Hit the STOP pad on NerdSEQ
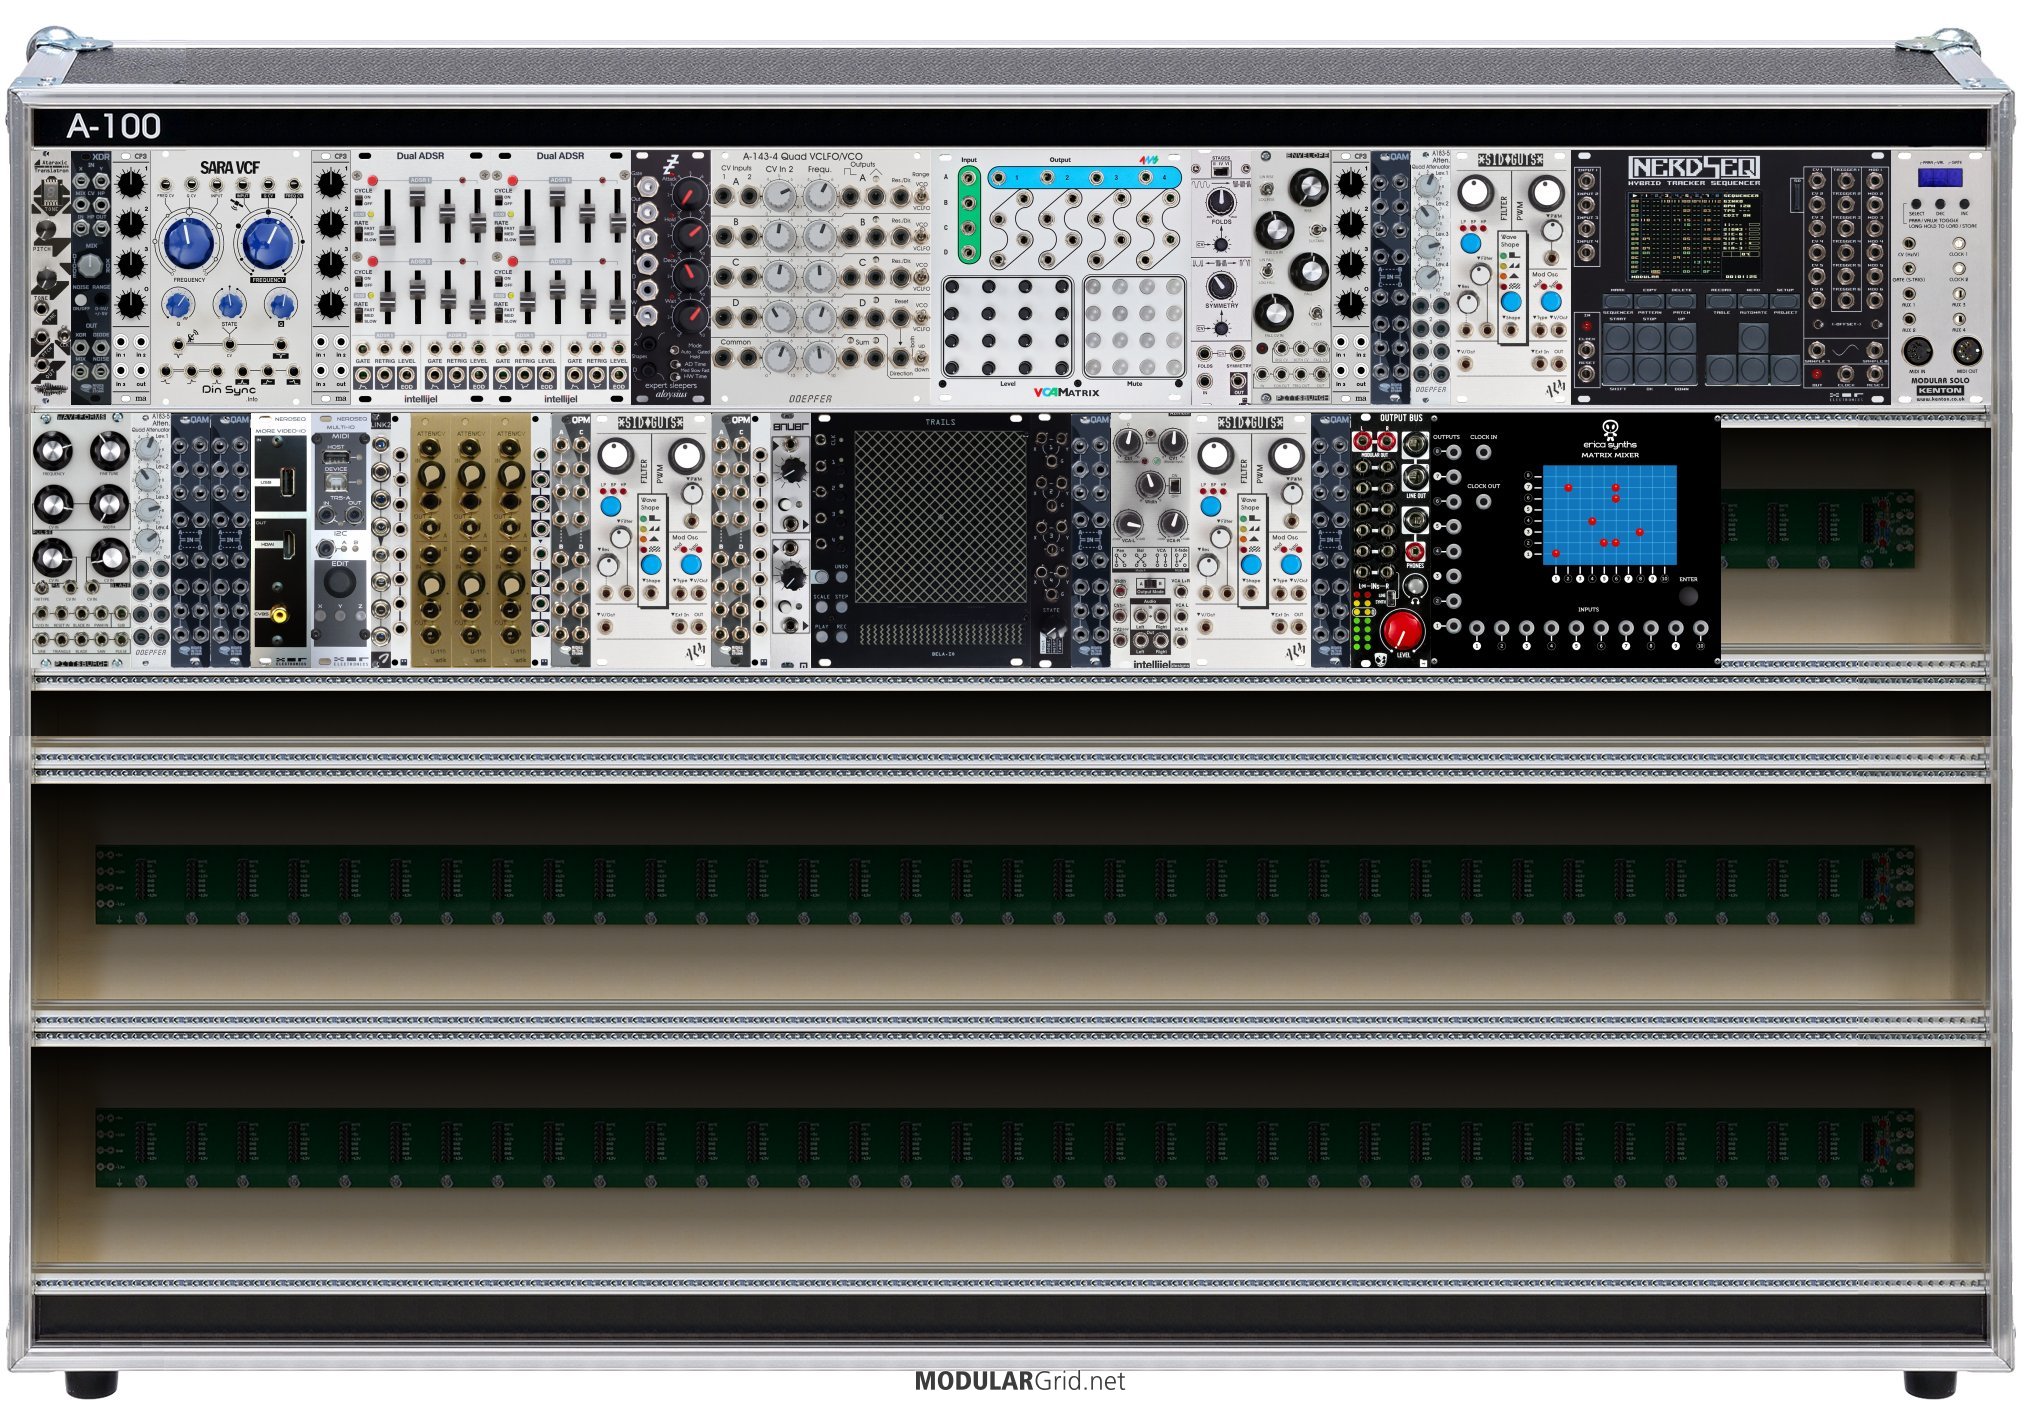Image resolution: width=2042 pixels, height=1402 pixels. tap(1649, 336)
